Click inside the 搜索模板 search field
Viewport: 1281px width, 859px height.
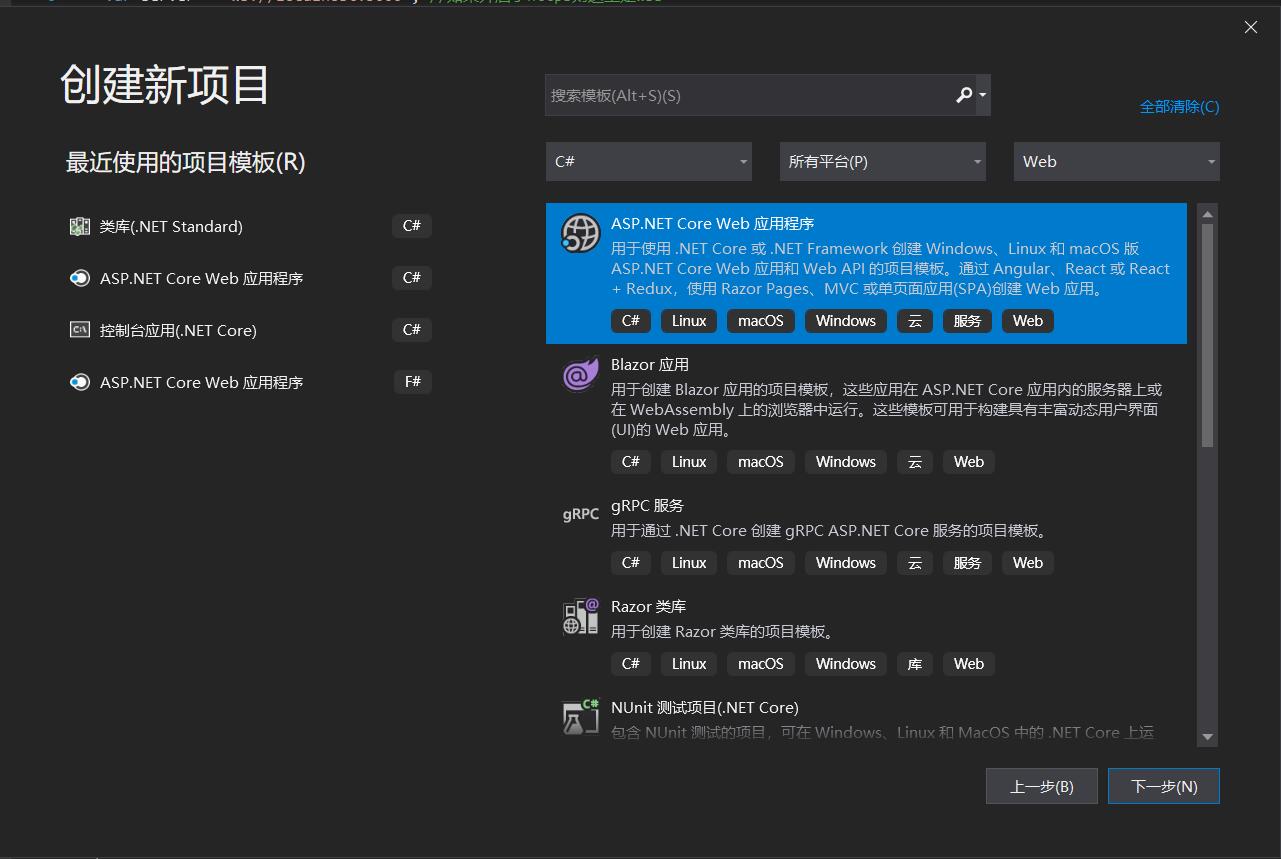(x=740, y=94)
